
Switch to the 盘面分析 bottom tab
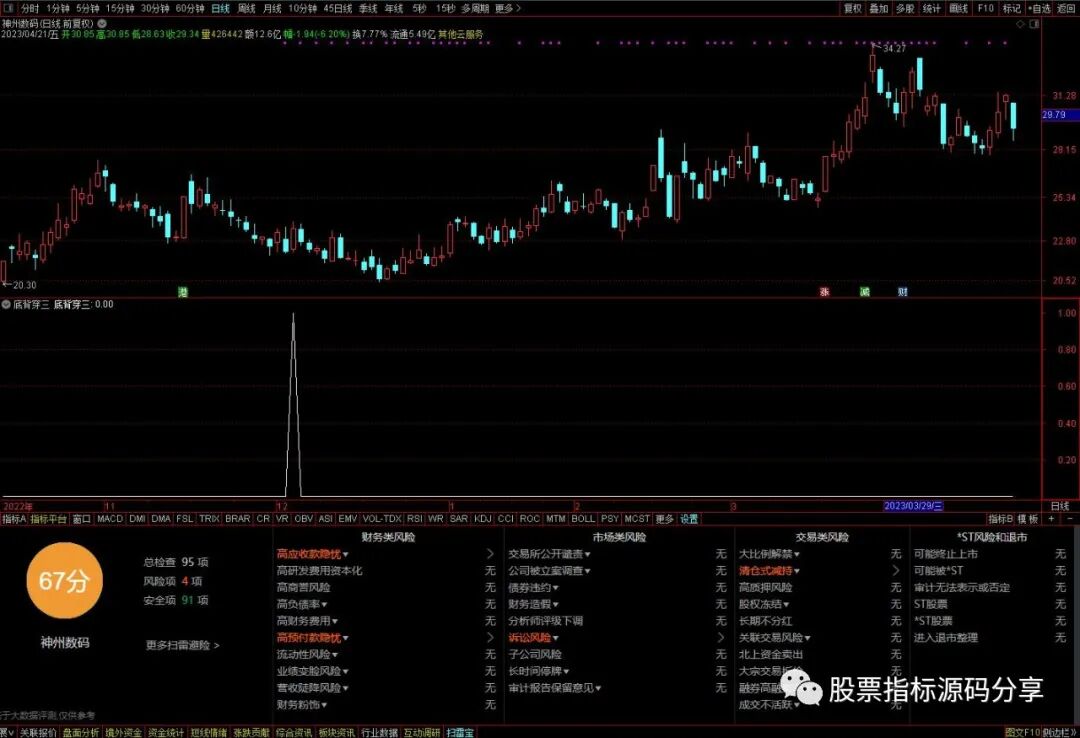[x=81, y=732]
